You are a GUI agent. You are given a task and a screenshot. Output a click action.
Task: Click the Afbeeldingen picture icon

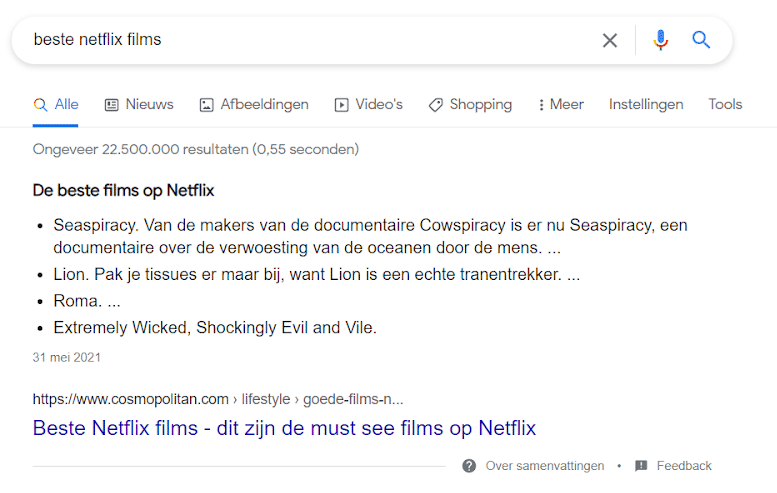(207, 105)
